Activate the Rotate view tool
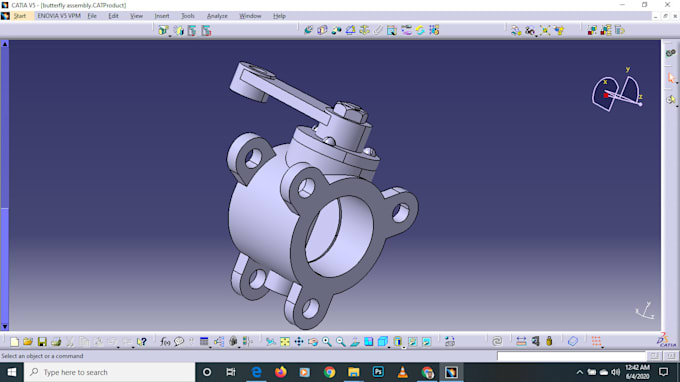 (313, 342)
